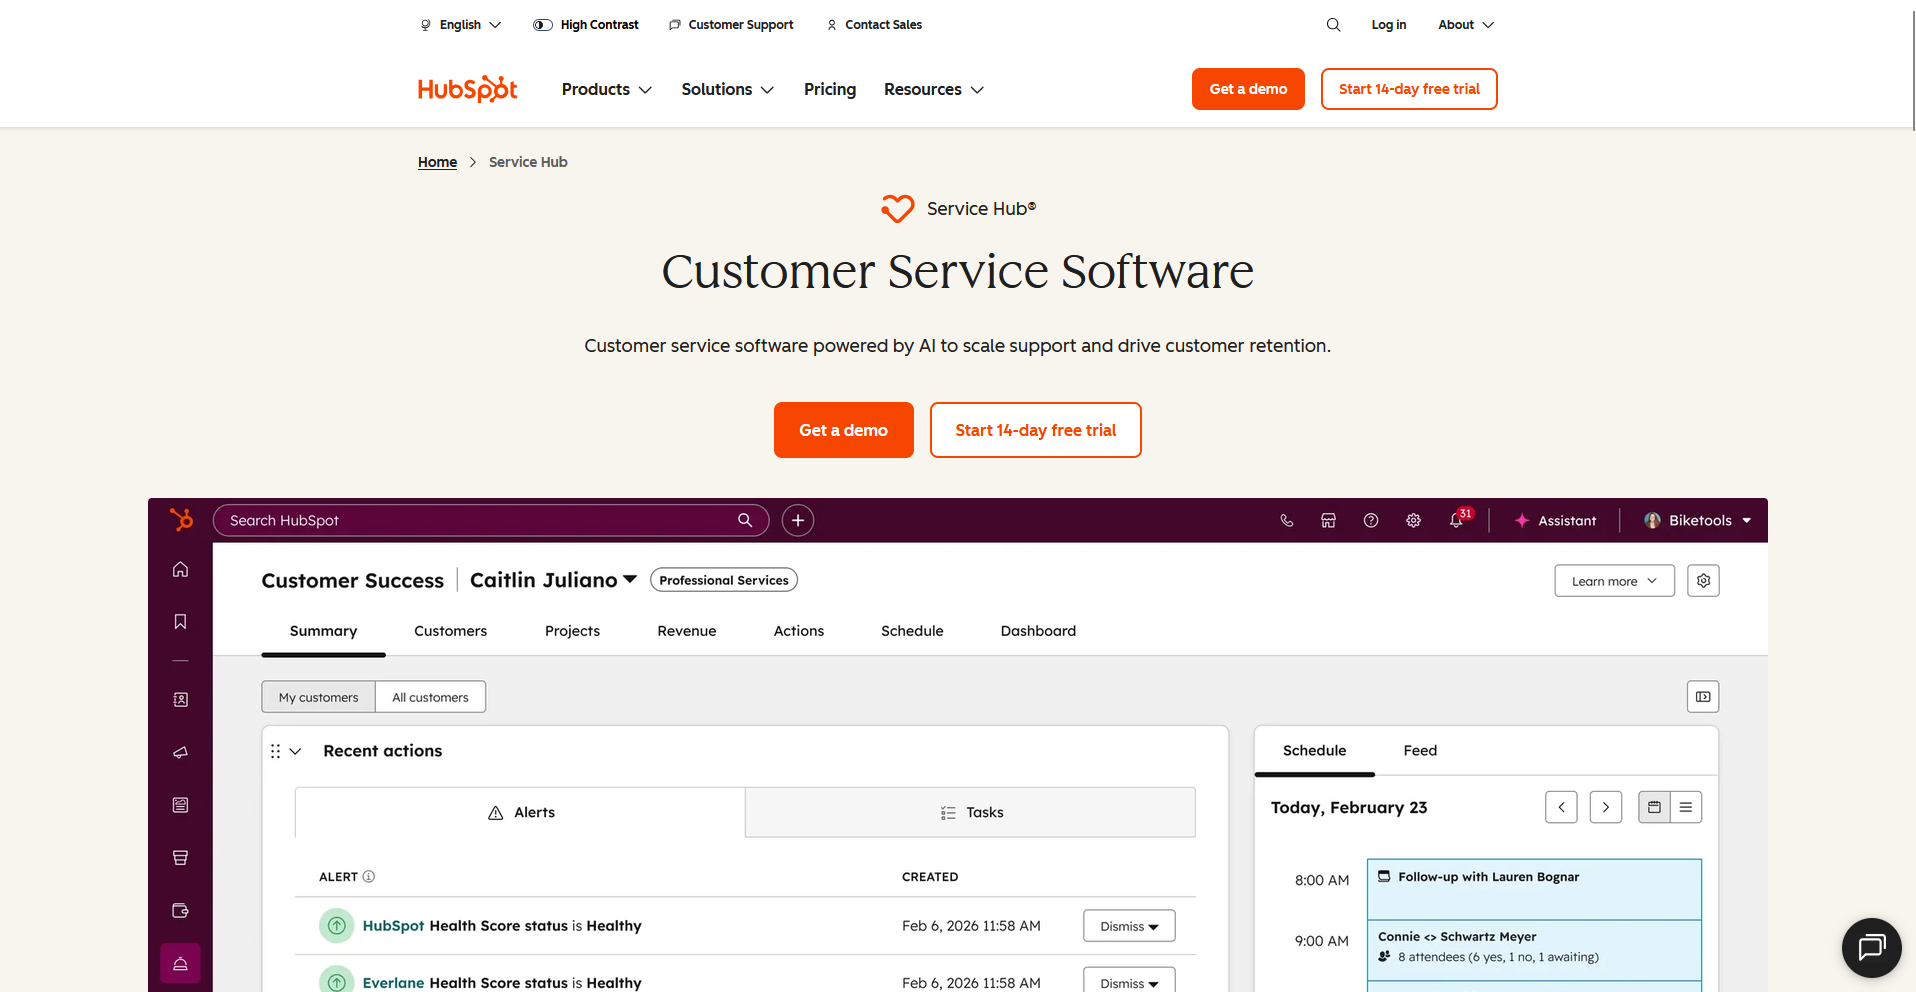Click the chat widget bubble icon

[x=1871, y=947]
